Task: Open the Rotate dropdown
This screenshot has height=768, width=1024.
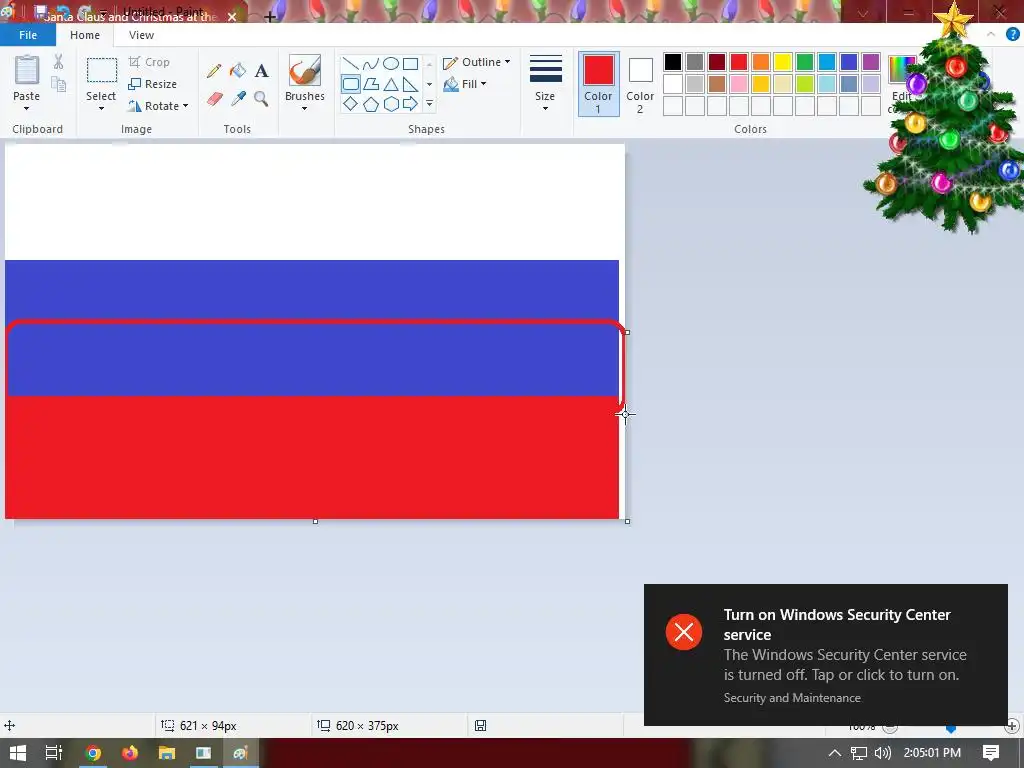Action: [x=158, y=106]
